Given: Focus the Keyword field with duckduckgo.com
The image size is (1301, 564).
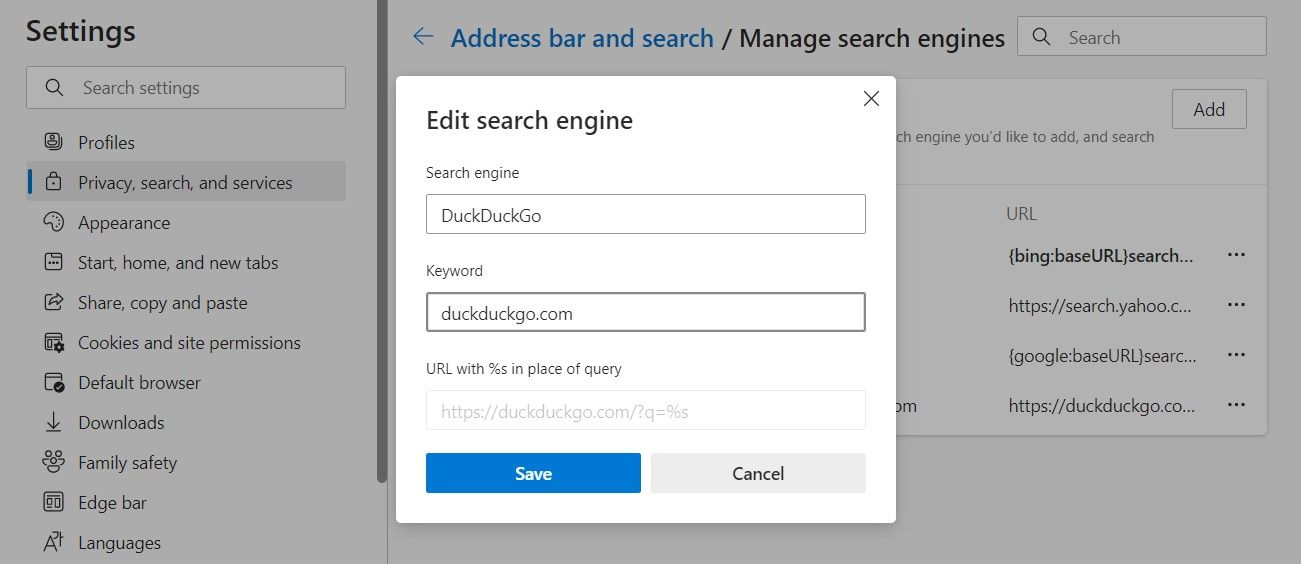Looking at the screenshot, I should (x=645, y=312).
